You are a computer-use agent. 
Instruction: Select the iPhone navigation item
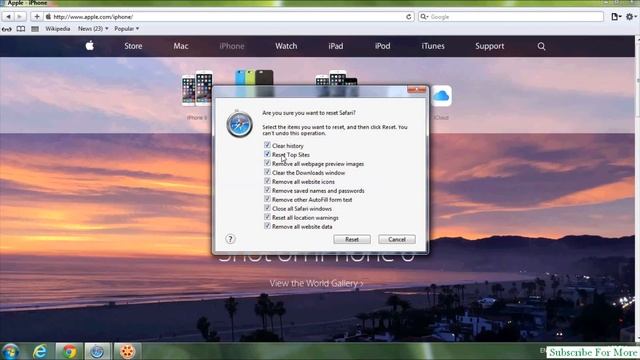[232, 46]
